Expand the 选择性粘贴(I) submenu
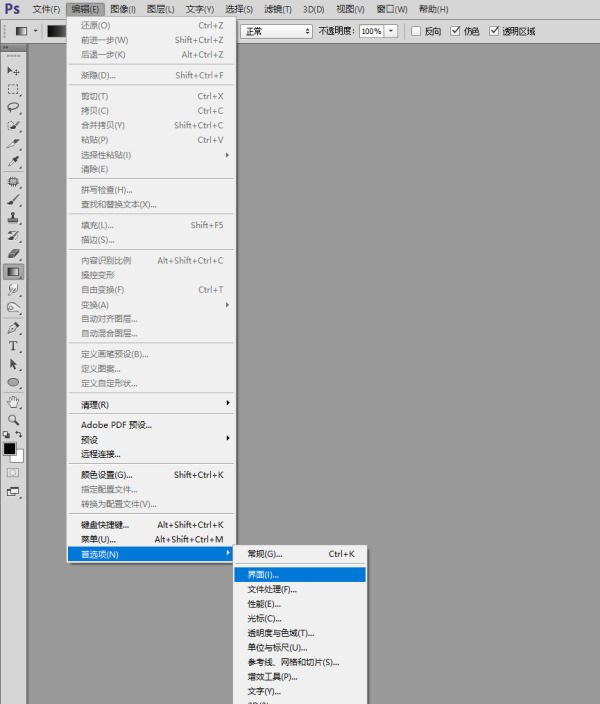600x704 pixels. (x=152, y=155)
